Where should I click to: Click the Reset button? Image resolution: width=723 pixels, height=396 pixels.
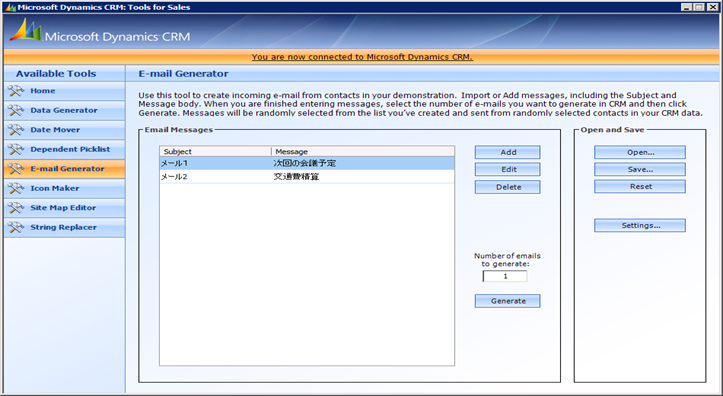[x=640, y=186]
